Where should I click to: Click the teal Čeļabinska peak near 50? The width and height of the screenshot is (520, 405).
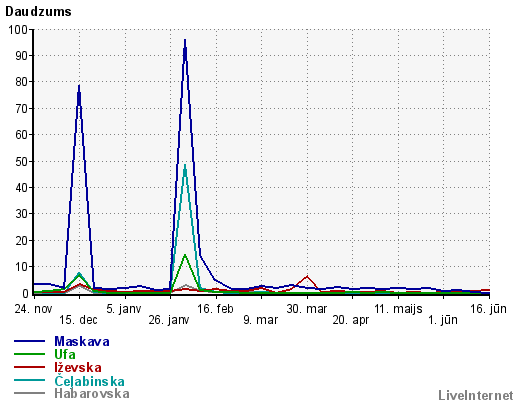click(185, 165)
